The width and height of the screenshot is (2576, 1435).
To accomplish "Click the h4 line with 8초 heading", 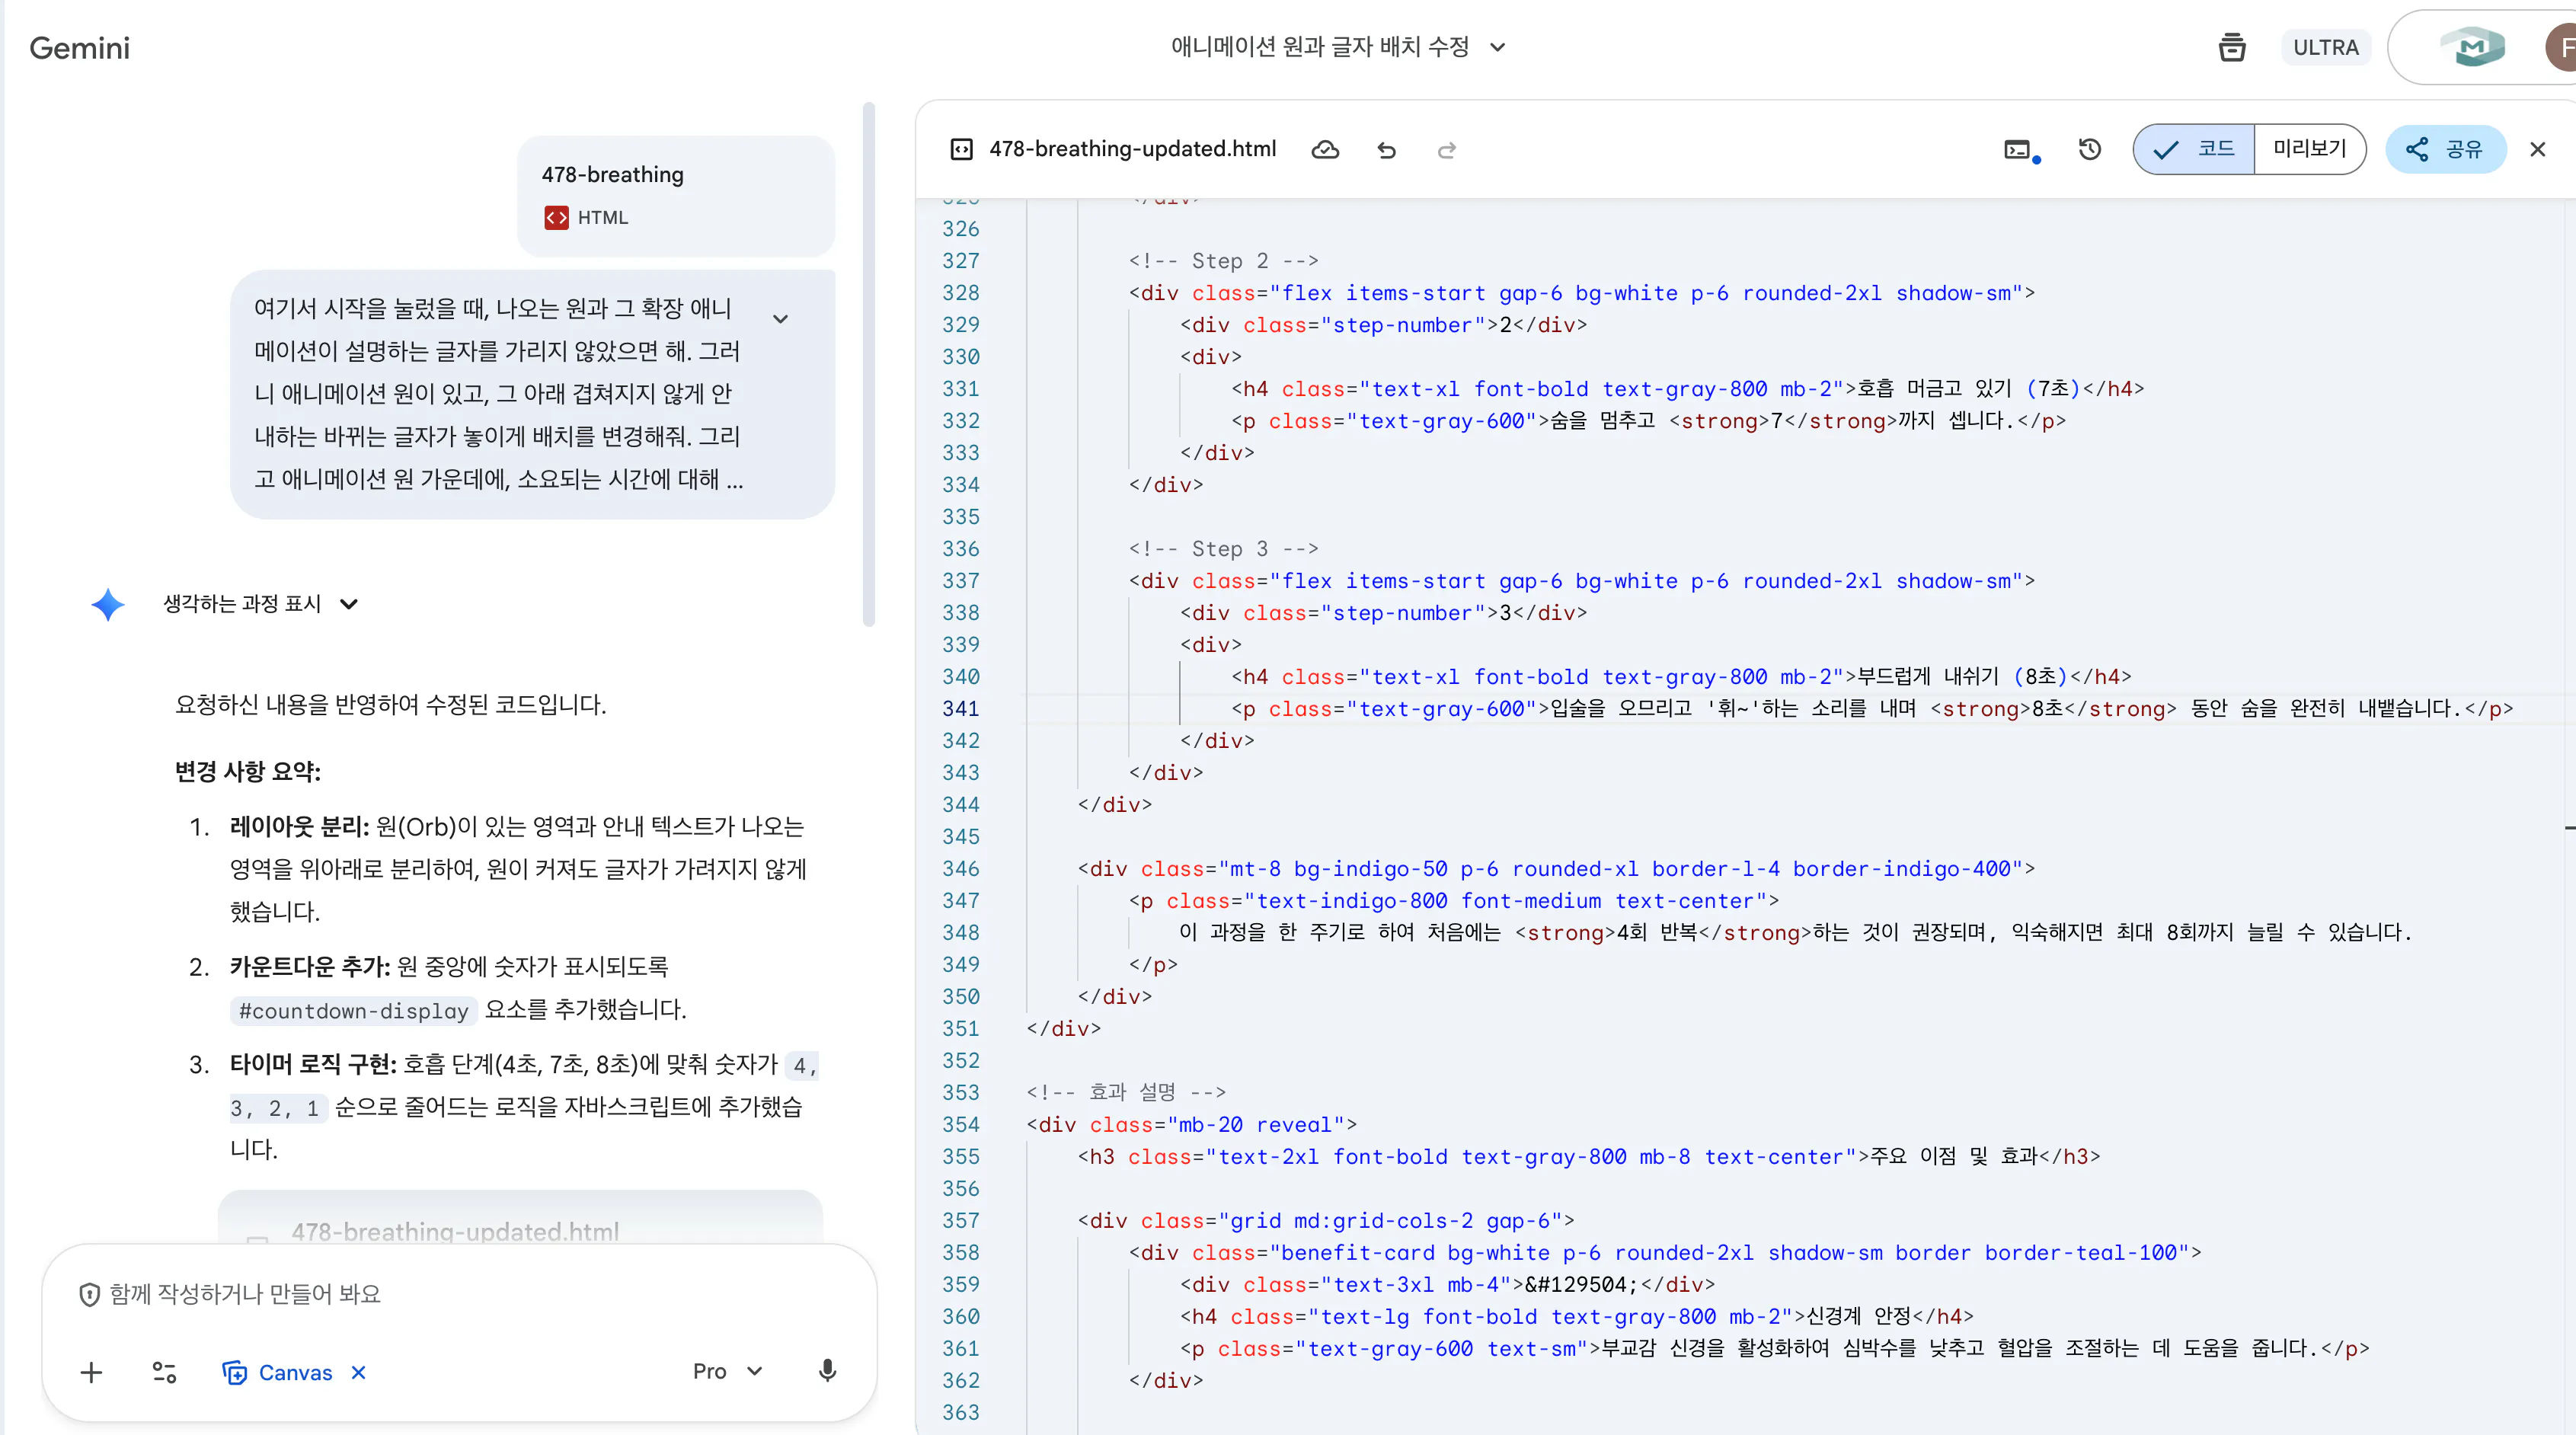I will [x=1681, y=676].
